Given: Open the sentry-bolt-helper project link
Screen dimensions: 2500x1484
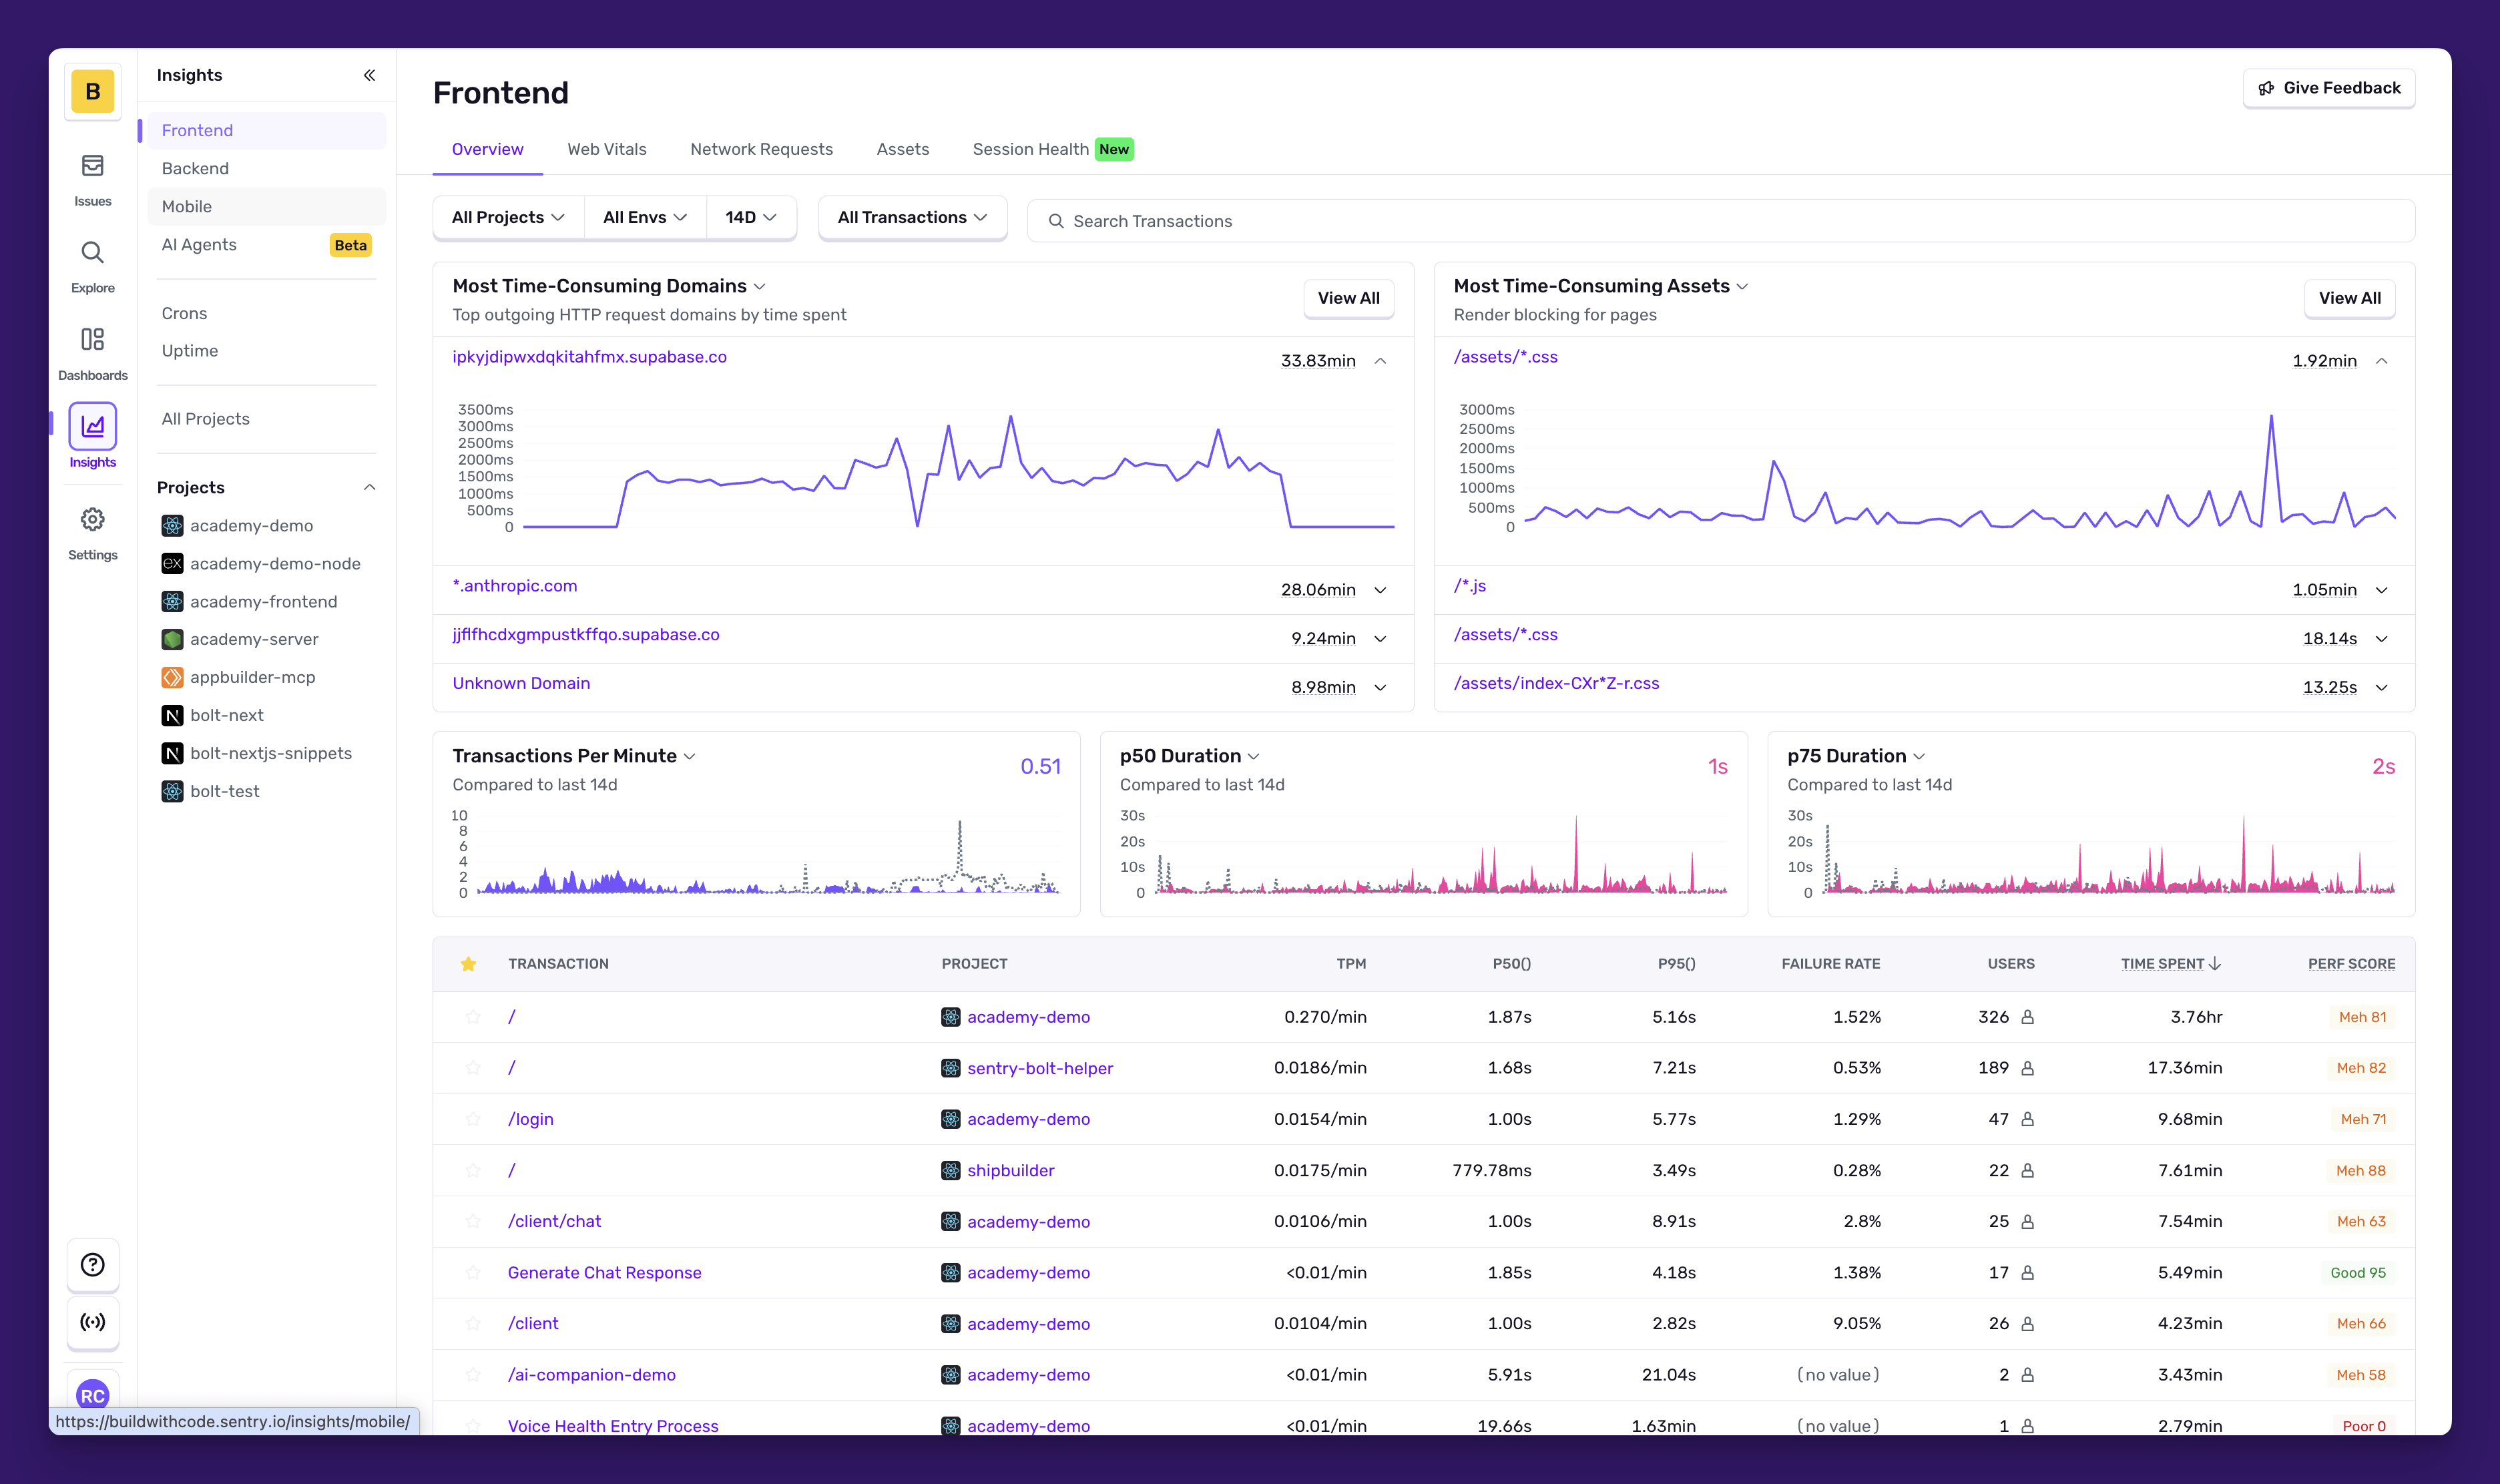Looking at the screenshot, I should 1039,1068.
